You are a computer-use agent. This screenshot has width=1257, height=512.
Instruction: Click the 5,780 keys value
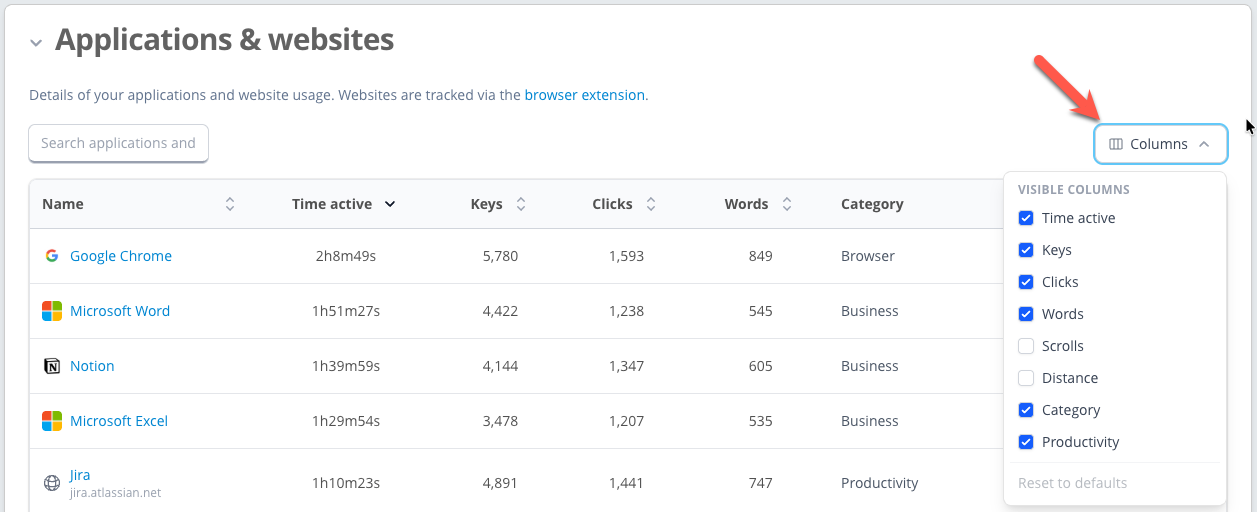click(x=500, y=256)
